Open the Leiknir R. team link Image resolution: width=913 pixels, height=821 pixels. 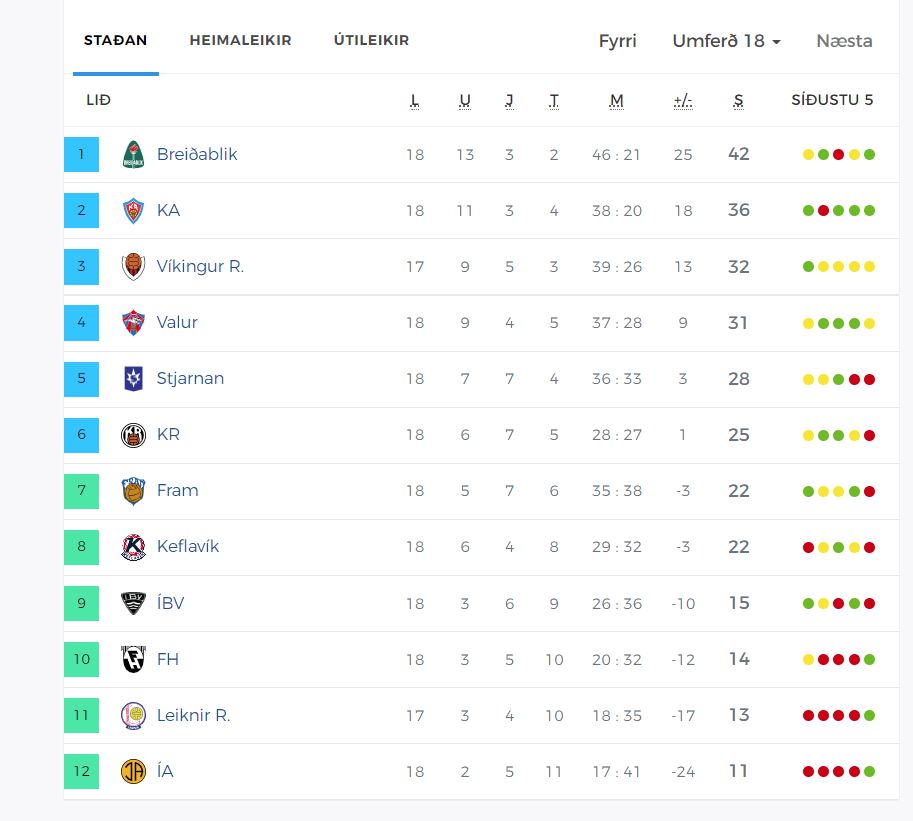(x=193, y=715)
